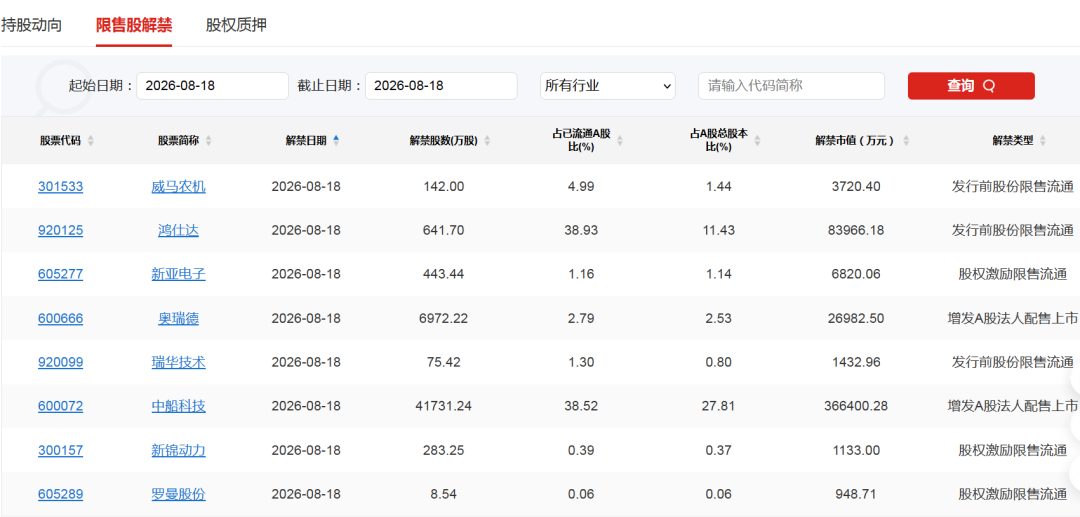Sort by 股票代码 column arrows
Screen dimensions: 1080x517
coord(91,140)
